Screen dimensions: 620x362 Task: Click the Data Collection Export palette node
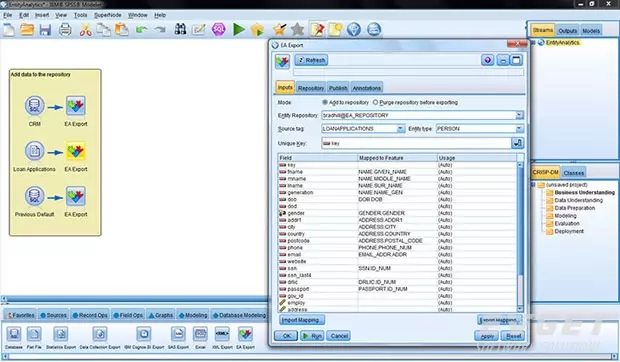(100, 334)
